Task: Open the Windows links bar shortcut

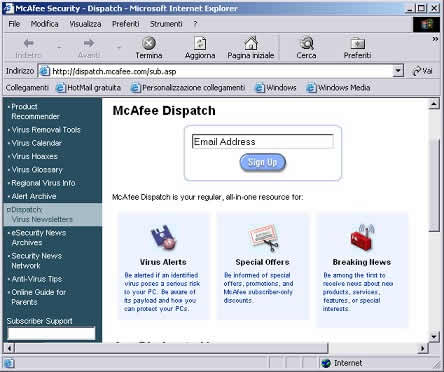Action: [276, 88]
